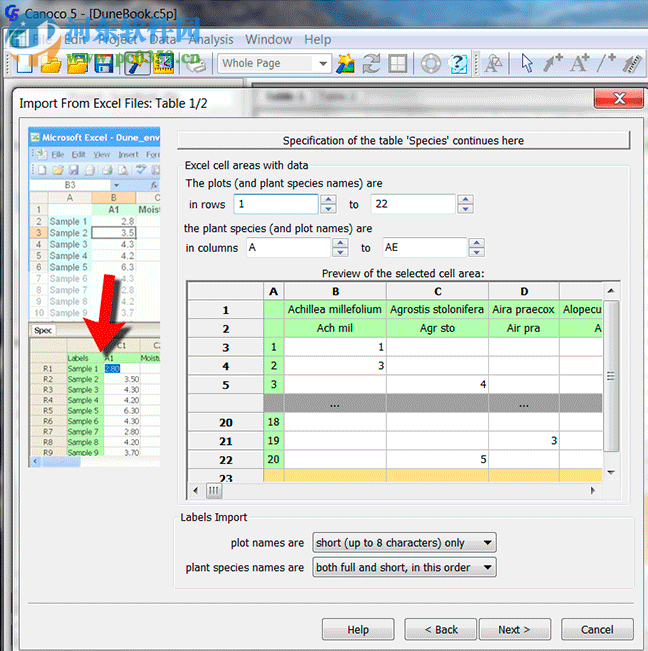
Task: Open the Window menu
Action: [269, 39]
